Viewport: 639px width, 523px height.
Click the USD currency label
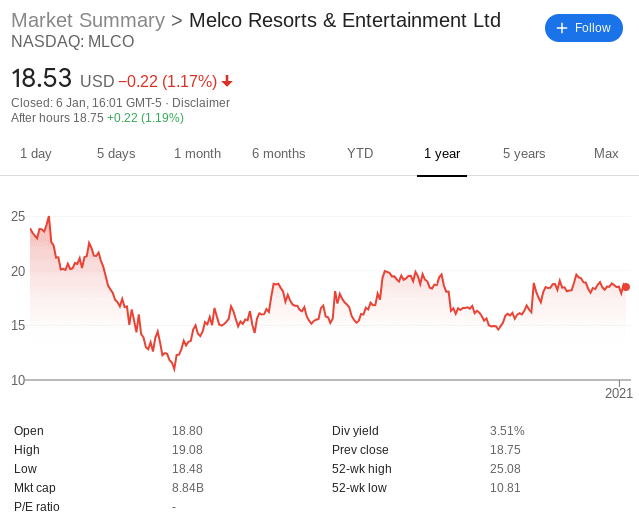(97, 82)
